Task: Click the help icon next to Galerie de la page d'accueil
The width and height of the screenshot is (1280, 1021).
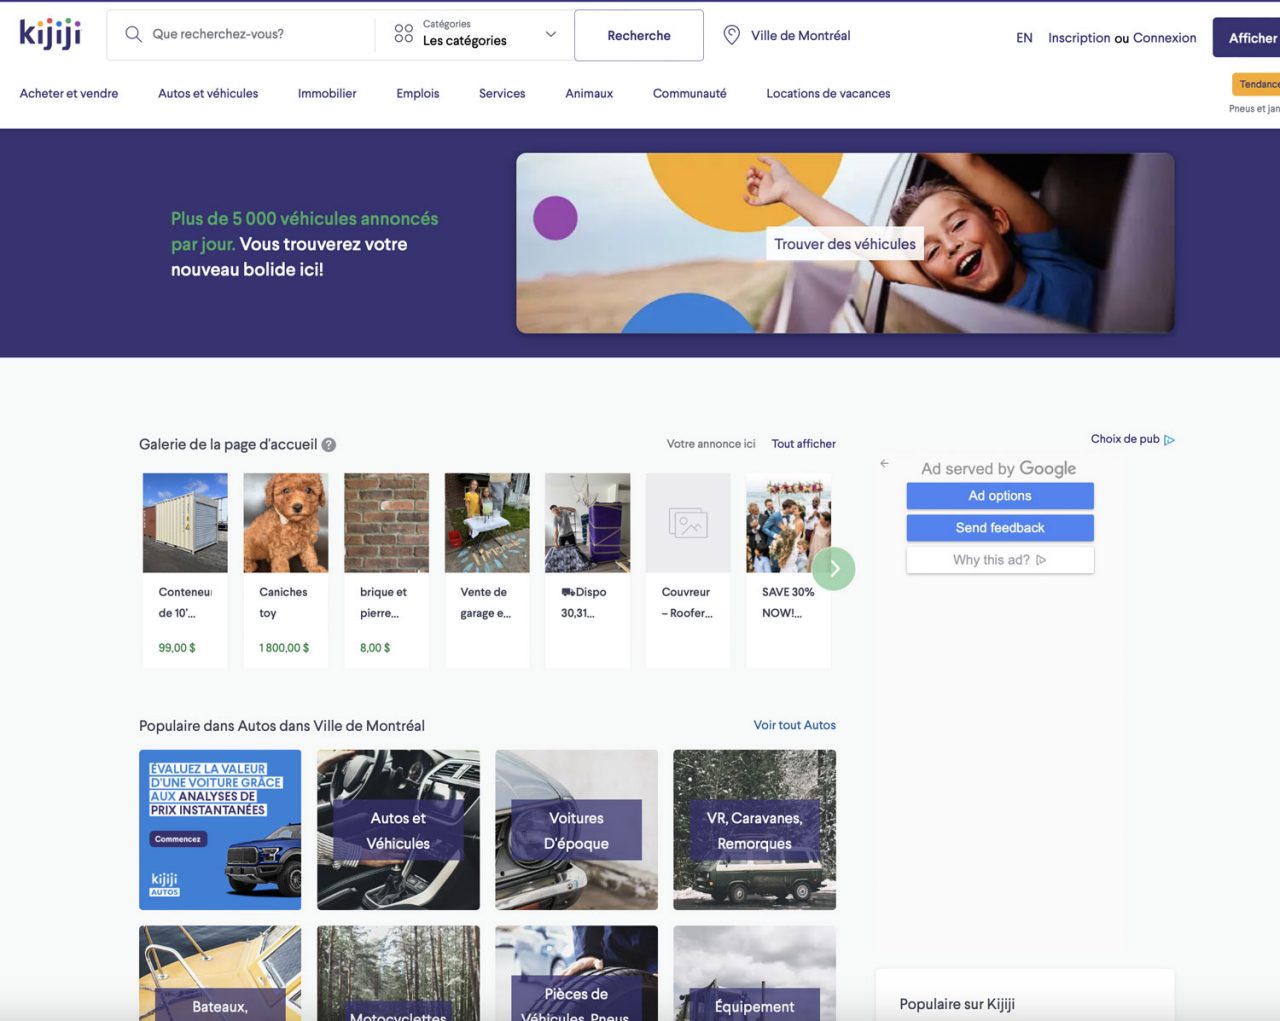Action: tap(330, 444)
